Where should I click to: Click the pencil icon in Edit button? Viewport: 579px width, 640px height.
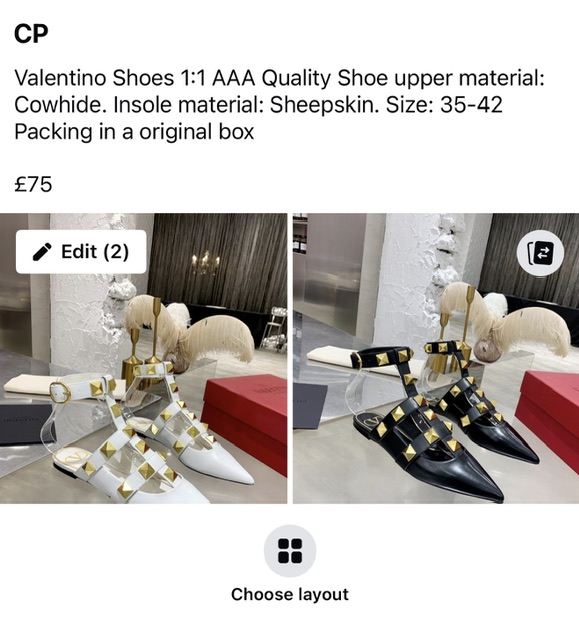click(x=42, y=251)
